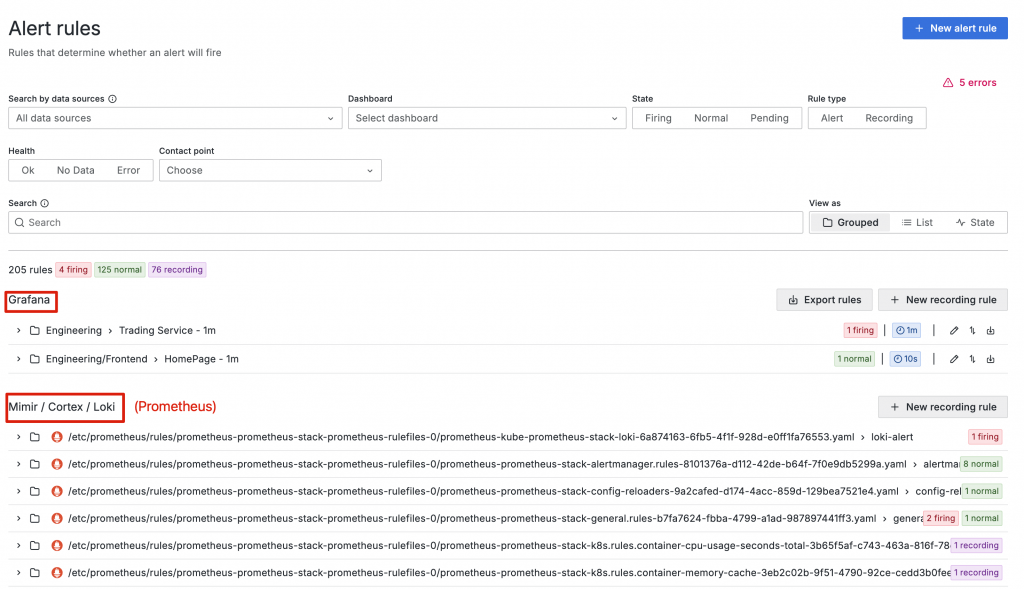This screenshot has height=589, width=1024.
Task: Switch view to Grouped
Action: pyautogui.click(x=850, y=223)
